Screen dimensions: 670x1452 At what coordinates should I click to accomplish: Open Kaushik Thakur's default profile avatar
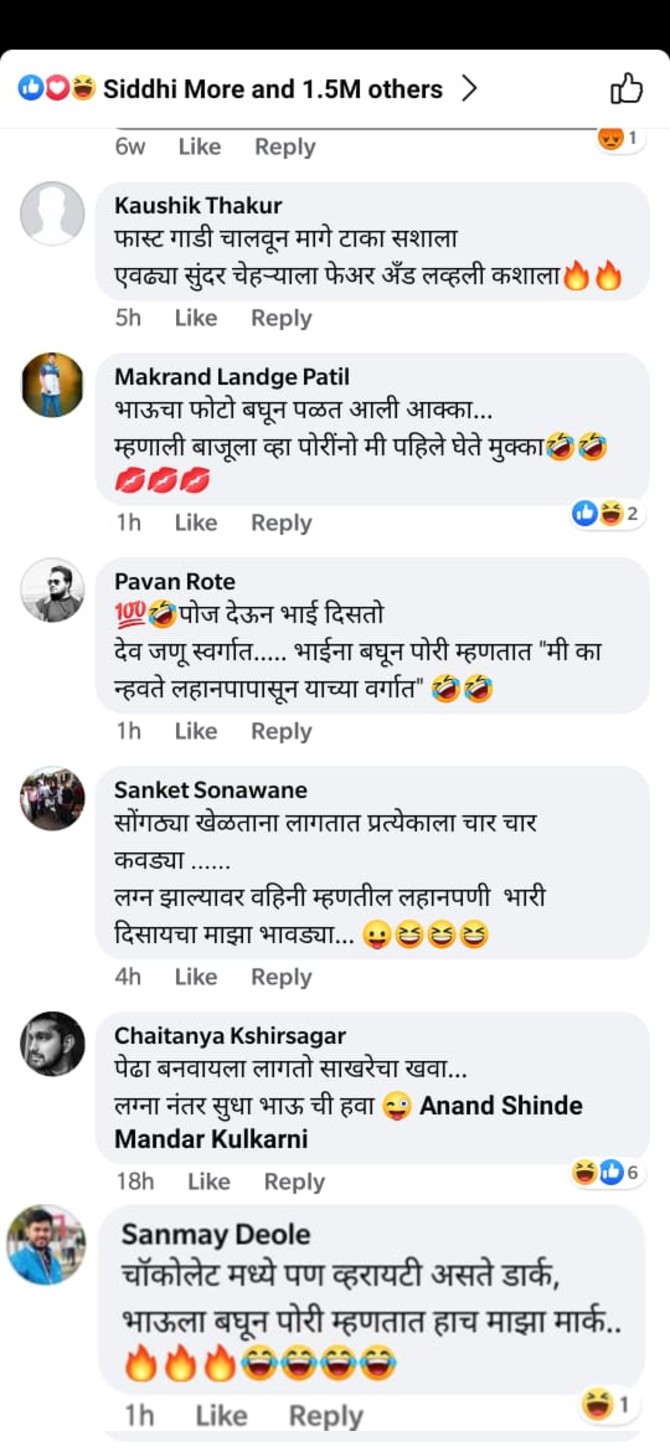coord(52,213)
